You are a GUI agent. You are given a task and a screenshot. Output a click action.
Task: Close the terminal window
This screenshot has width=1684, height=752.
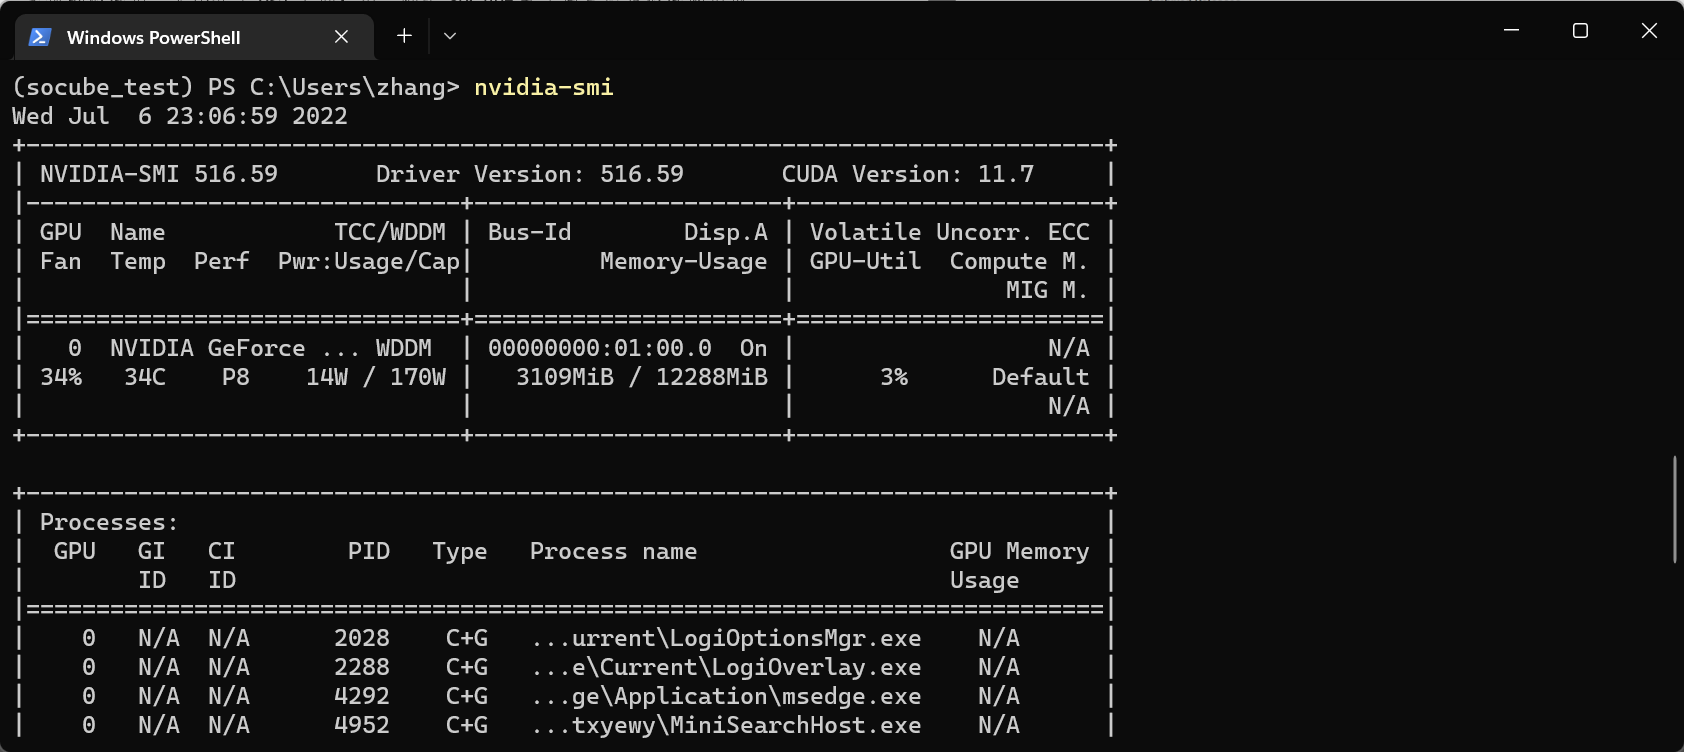click(x=1649, y=31)
